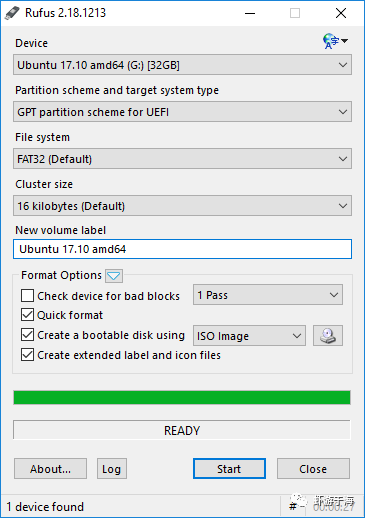Expand the Partition scheme dropdown

(x=182, y=112)
